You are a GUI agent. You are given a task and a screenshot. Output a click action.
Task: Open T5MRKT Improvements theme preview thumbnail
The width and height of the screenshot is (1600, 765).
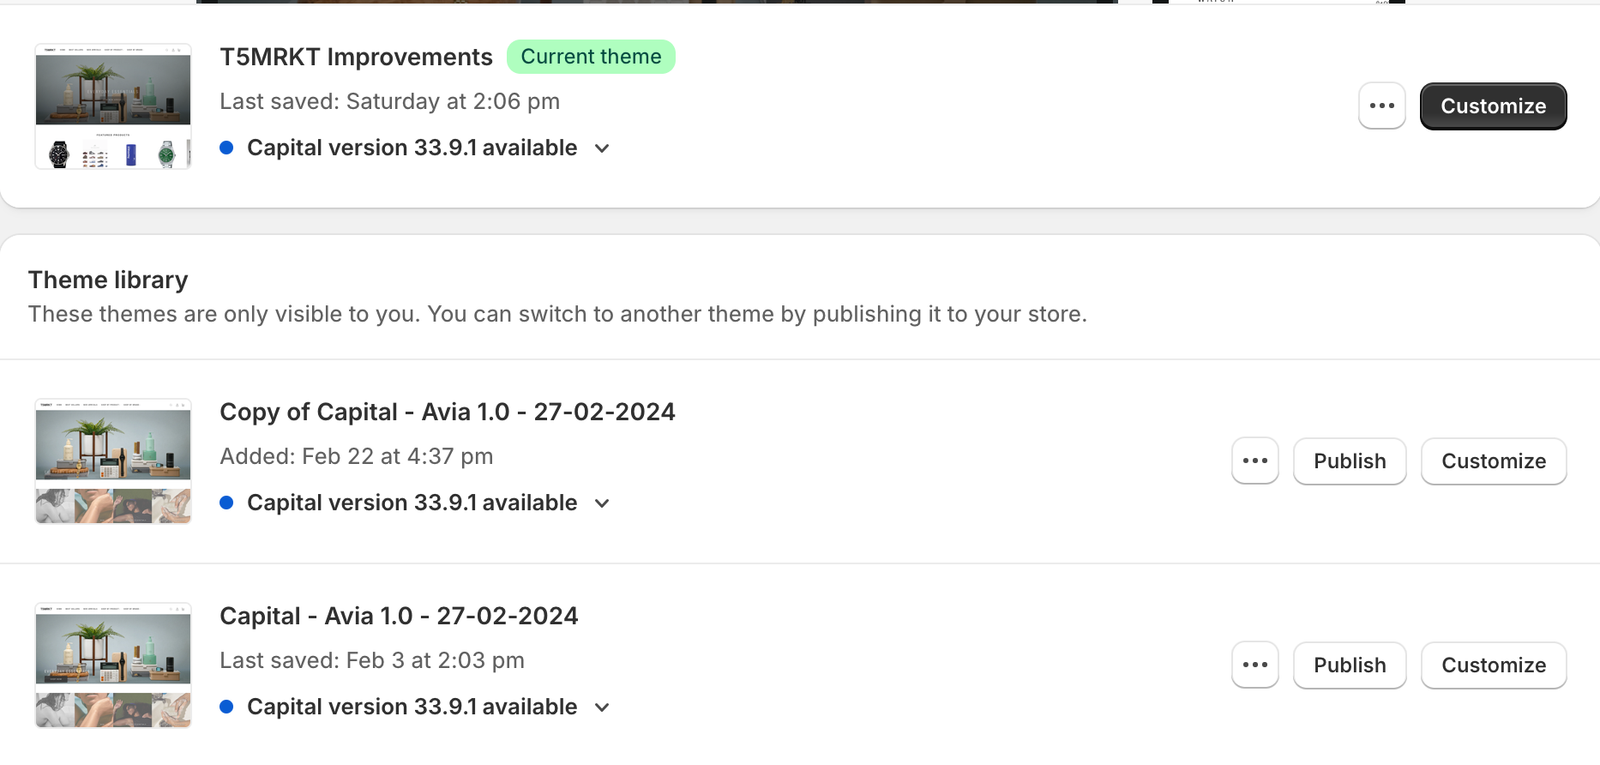click(113, 106)
